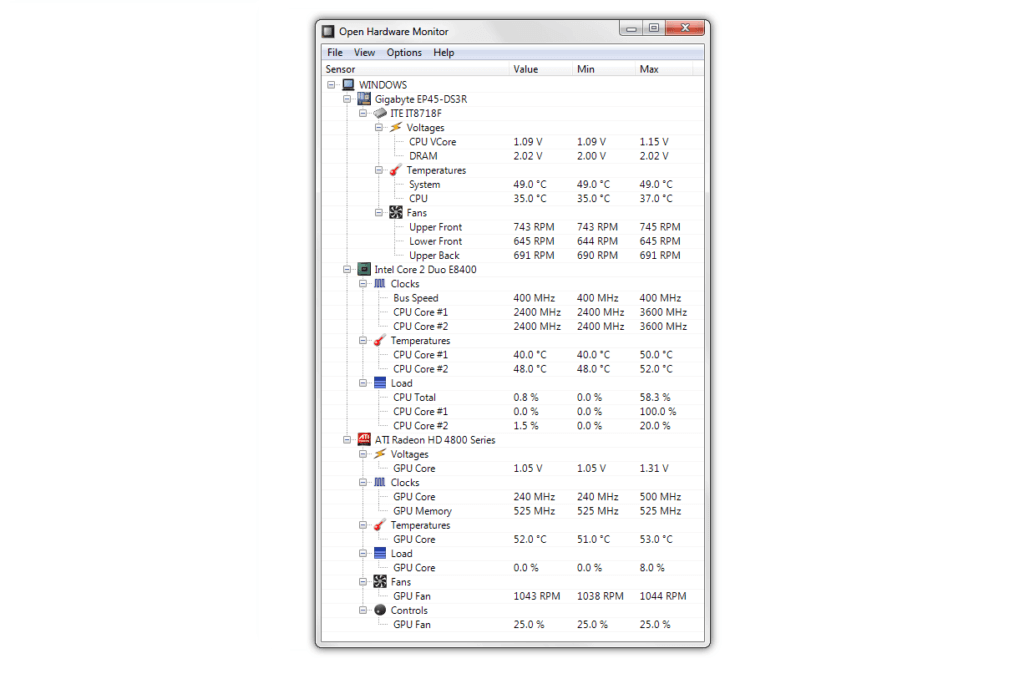Click the 3600 MHz max of CPU Core #1
The height and width of the screenshot is (679, 1024).
[664, 312]
